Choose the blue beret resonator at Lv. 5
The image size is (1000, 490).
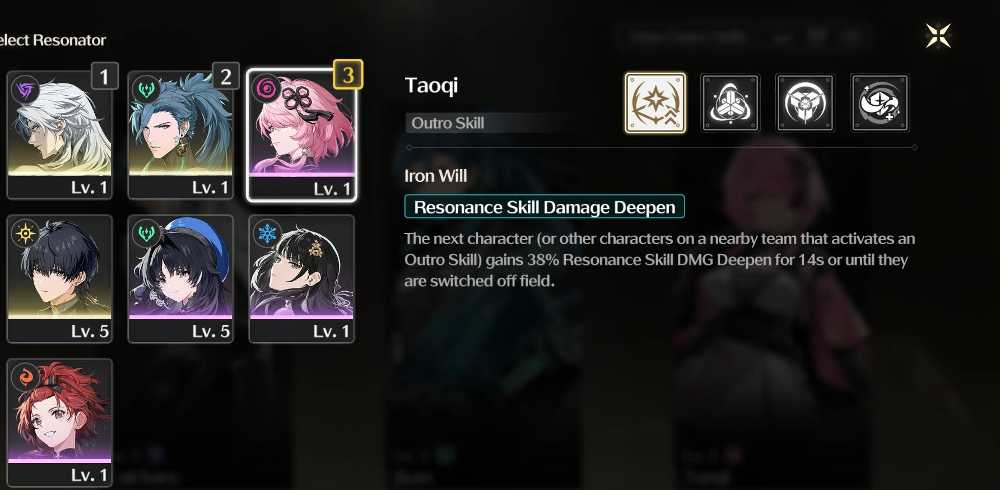(x=180, y=279)
